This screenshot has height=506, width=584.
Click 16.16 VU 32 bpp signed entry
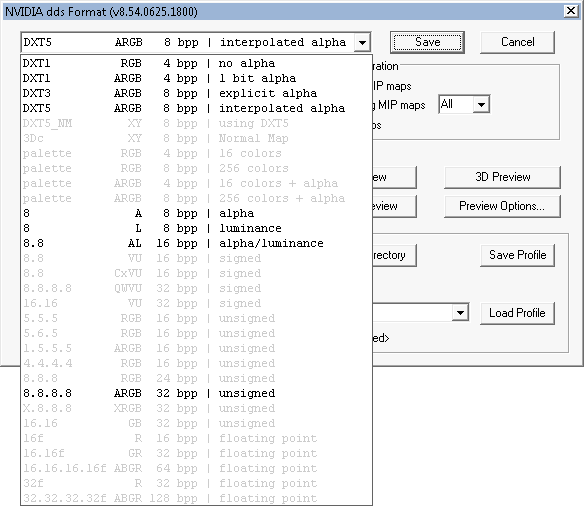click(x=197, y=303)
